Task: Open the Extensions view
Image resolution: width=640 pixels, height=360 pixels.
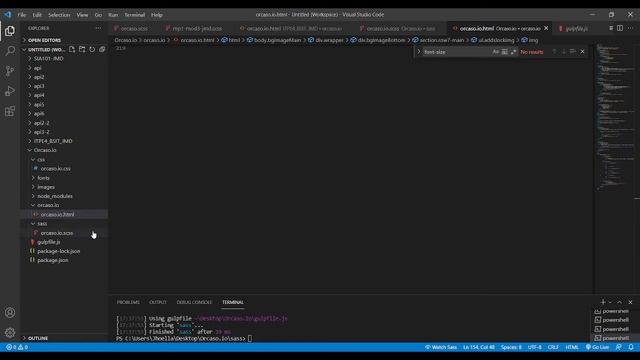Action: pyautogui.click(x=10, y=111)
